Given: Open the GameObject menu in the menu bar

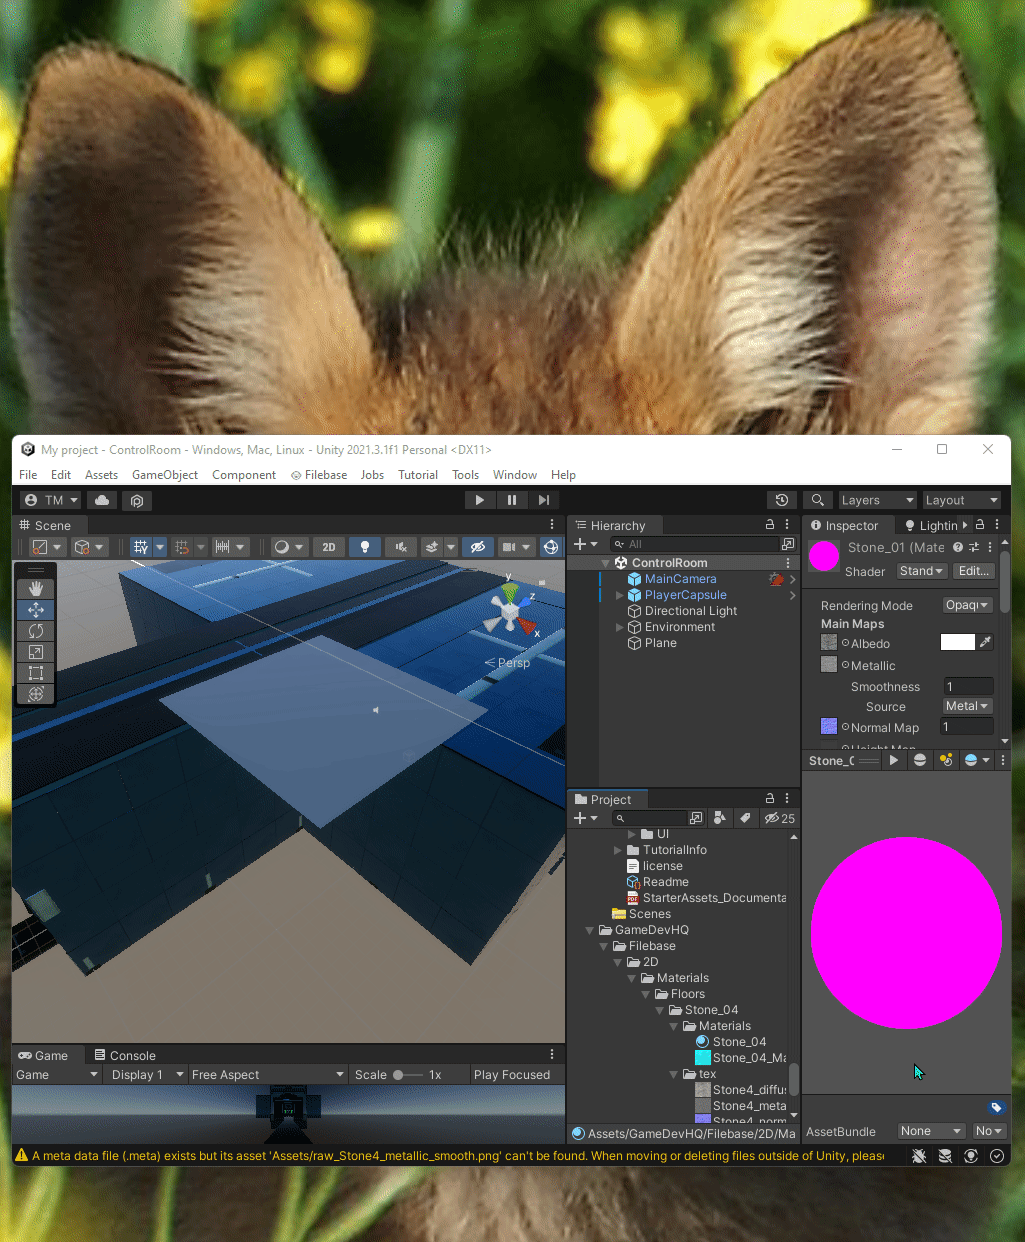Looking at the screenshot, I should 164,475.
